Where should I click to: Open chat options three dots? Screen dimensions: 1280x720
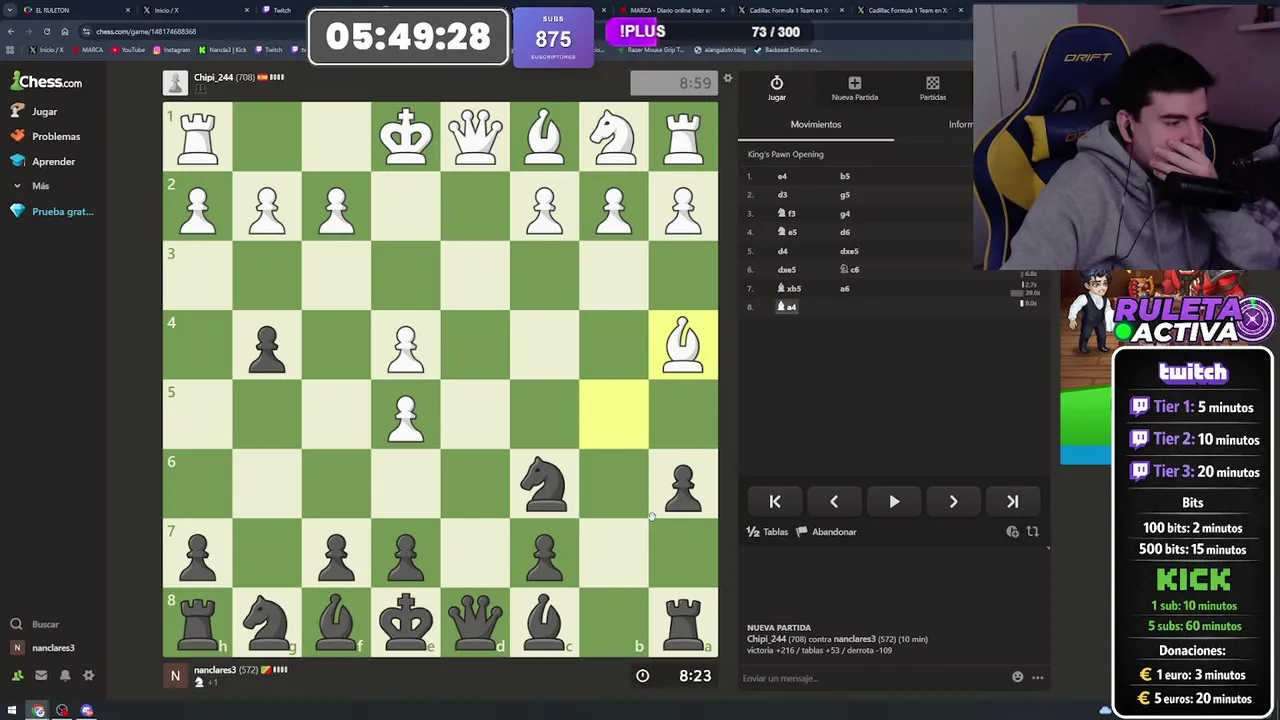click(1038, 678)
